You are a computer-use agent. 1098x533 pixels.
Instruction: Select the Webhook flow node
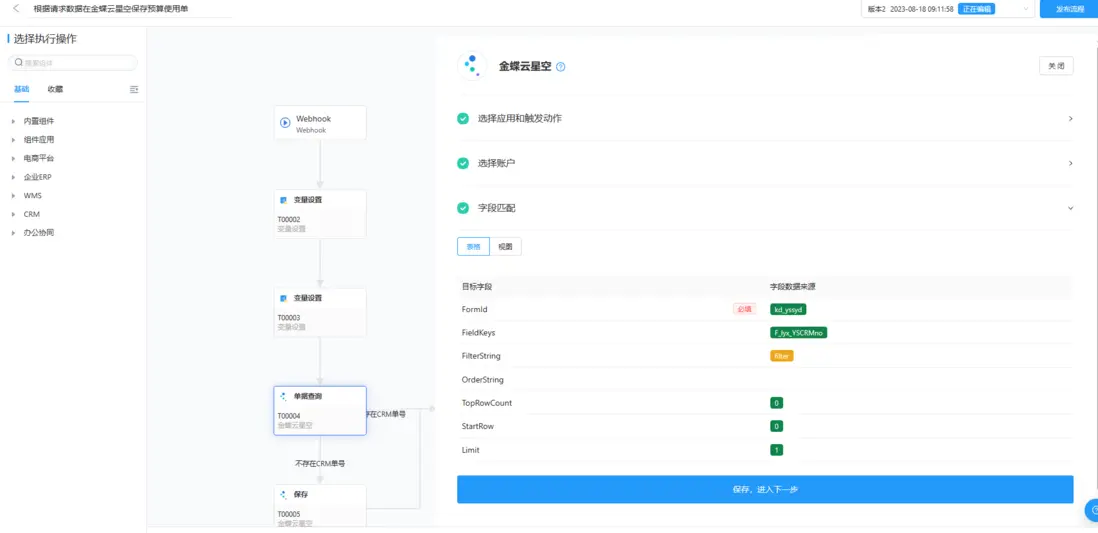click(320, 123)
